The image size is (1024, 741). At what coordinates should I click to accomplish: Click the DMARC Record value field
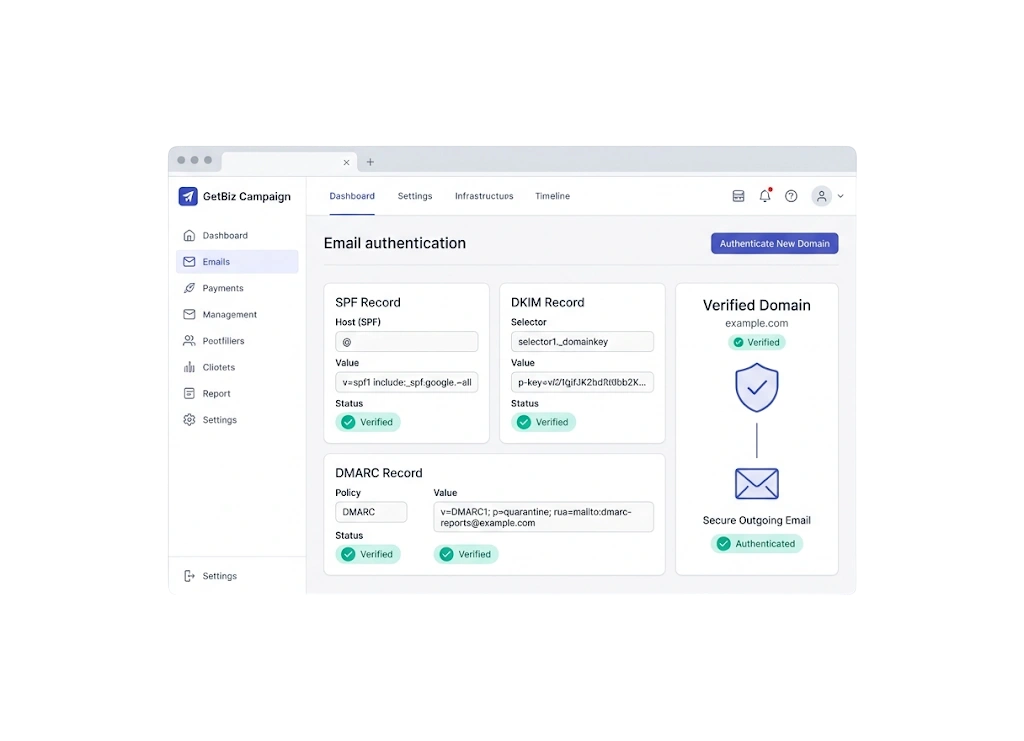pos(543,517)
